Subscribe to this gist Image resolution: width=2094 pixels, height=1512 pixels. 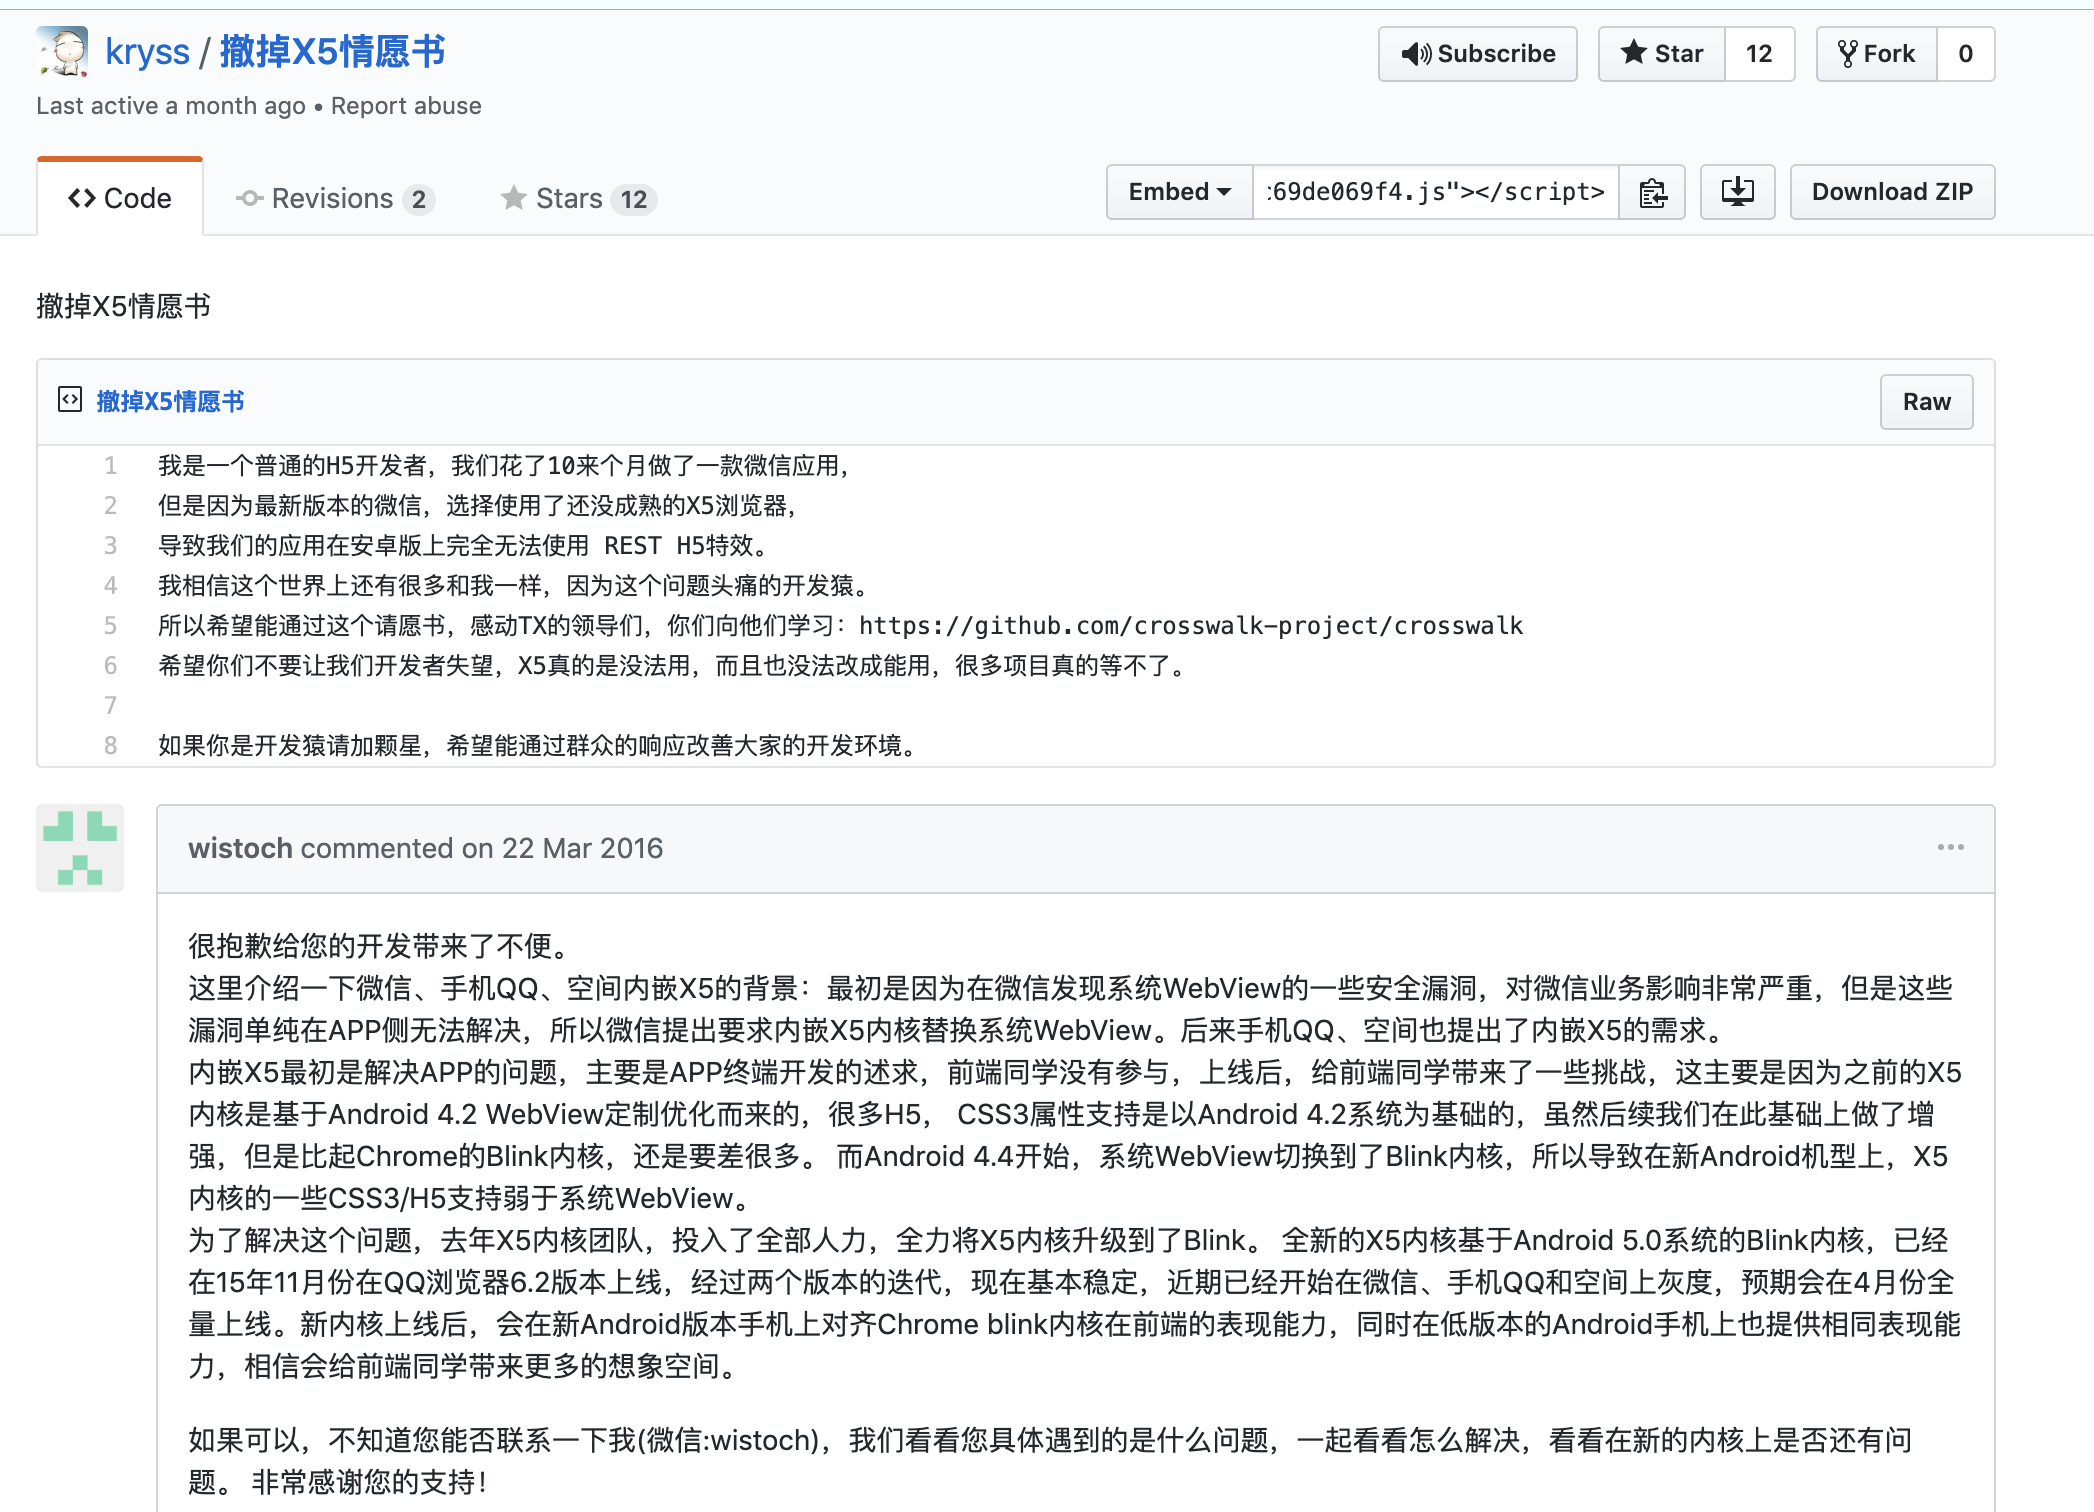(x=1477, y=54)
